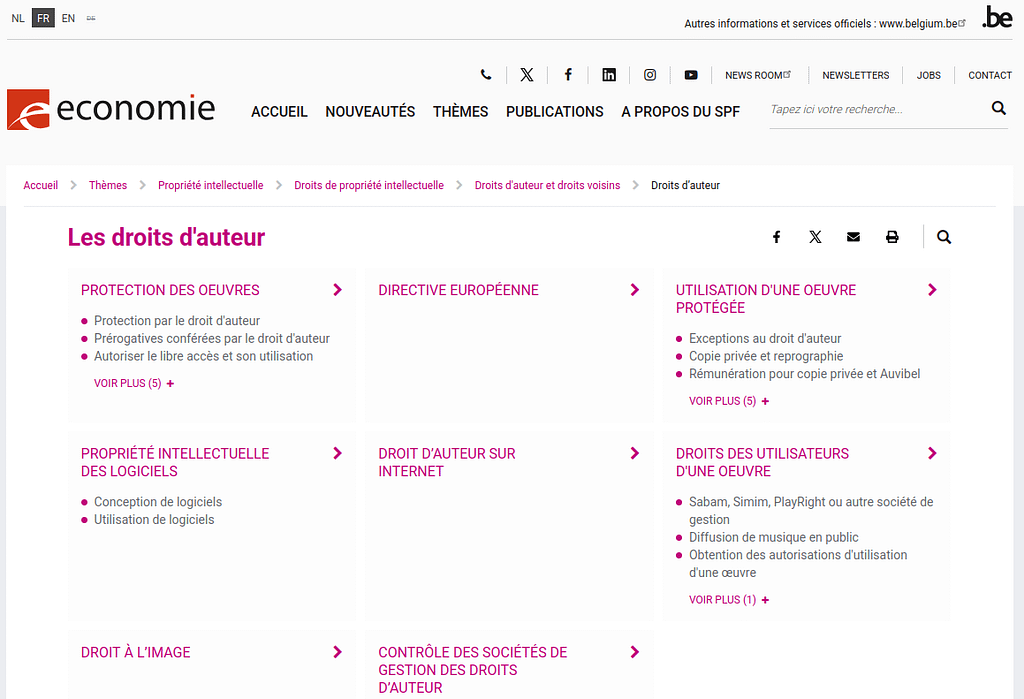The image size is (1024, 699).
Task: Open the Instagram icon in header
Action: (x=650, y=75)
